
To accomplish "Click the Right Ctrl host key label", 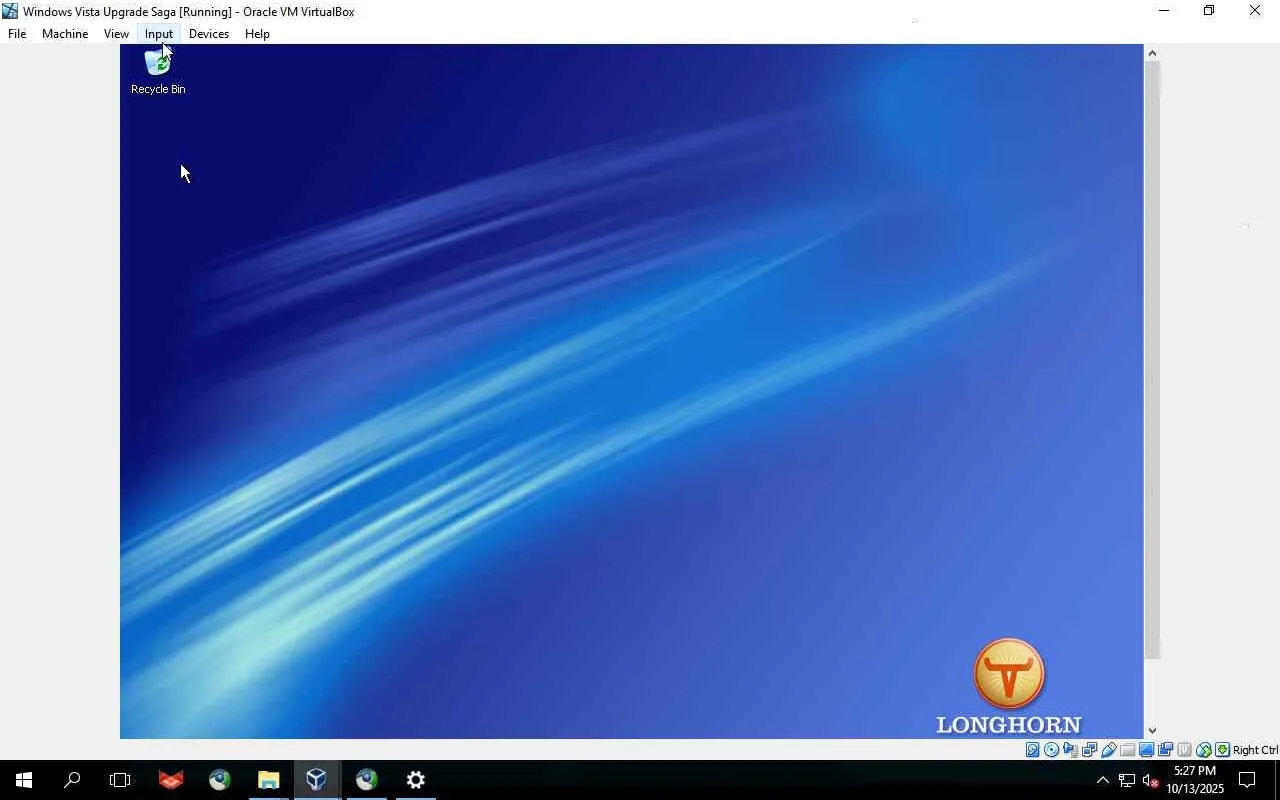I will click(1255, 750).
